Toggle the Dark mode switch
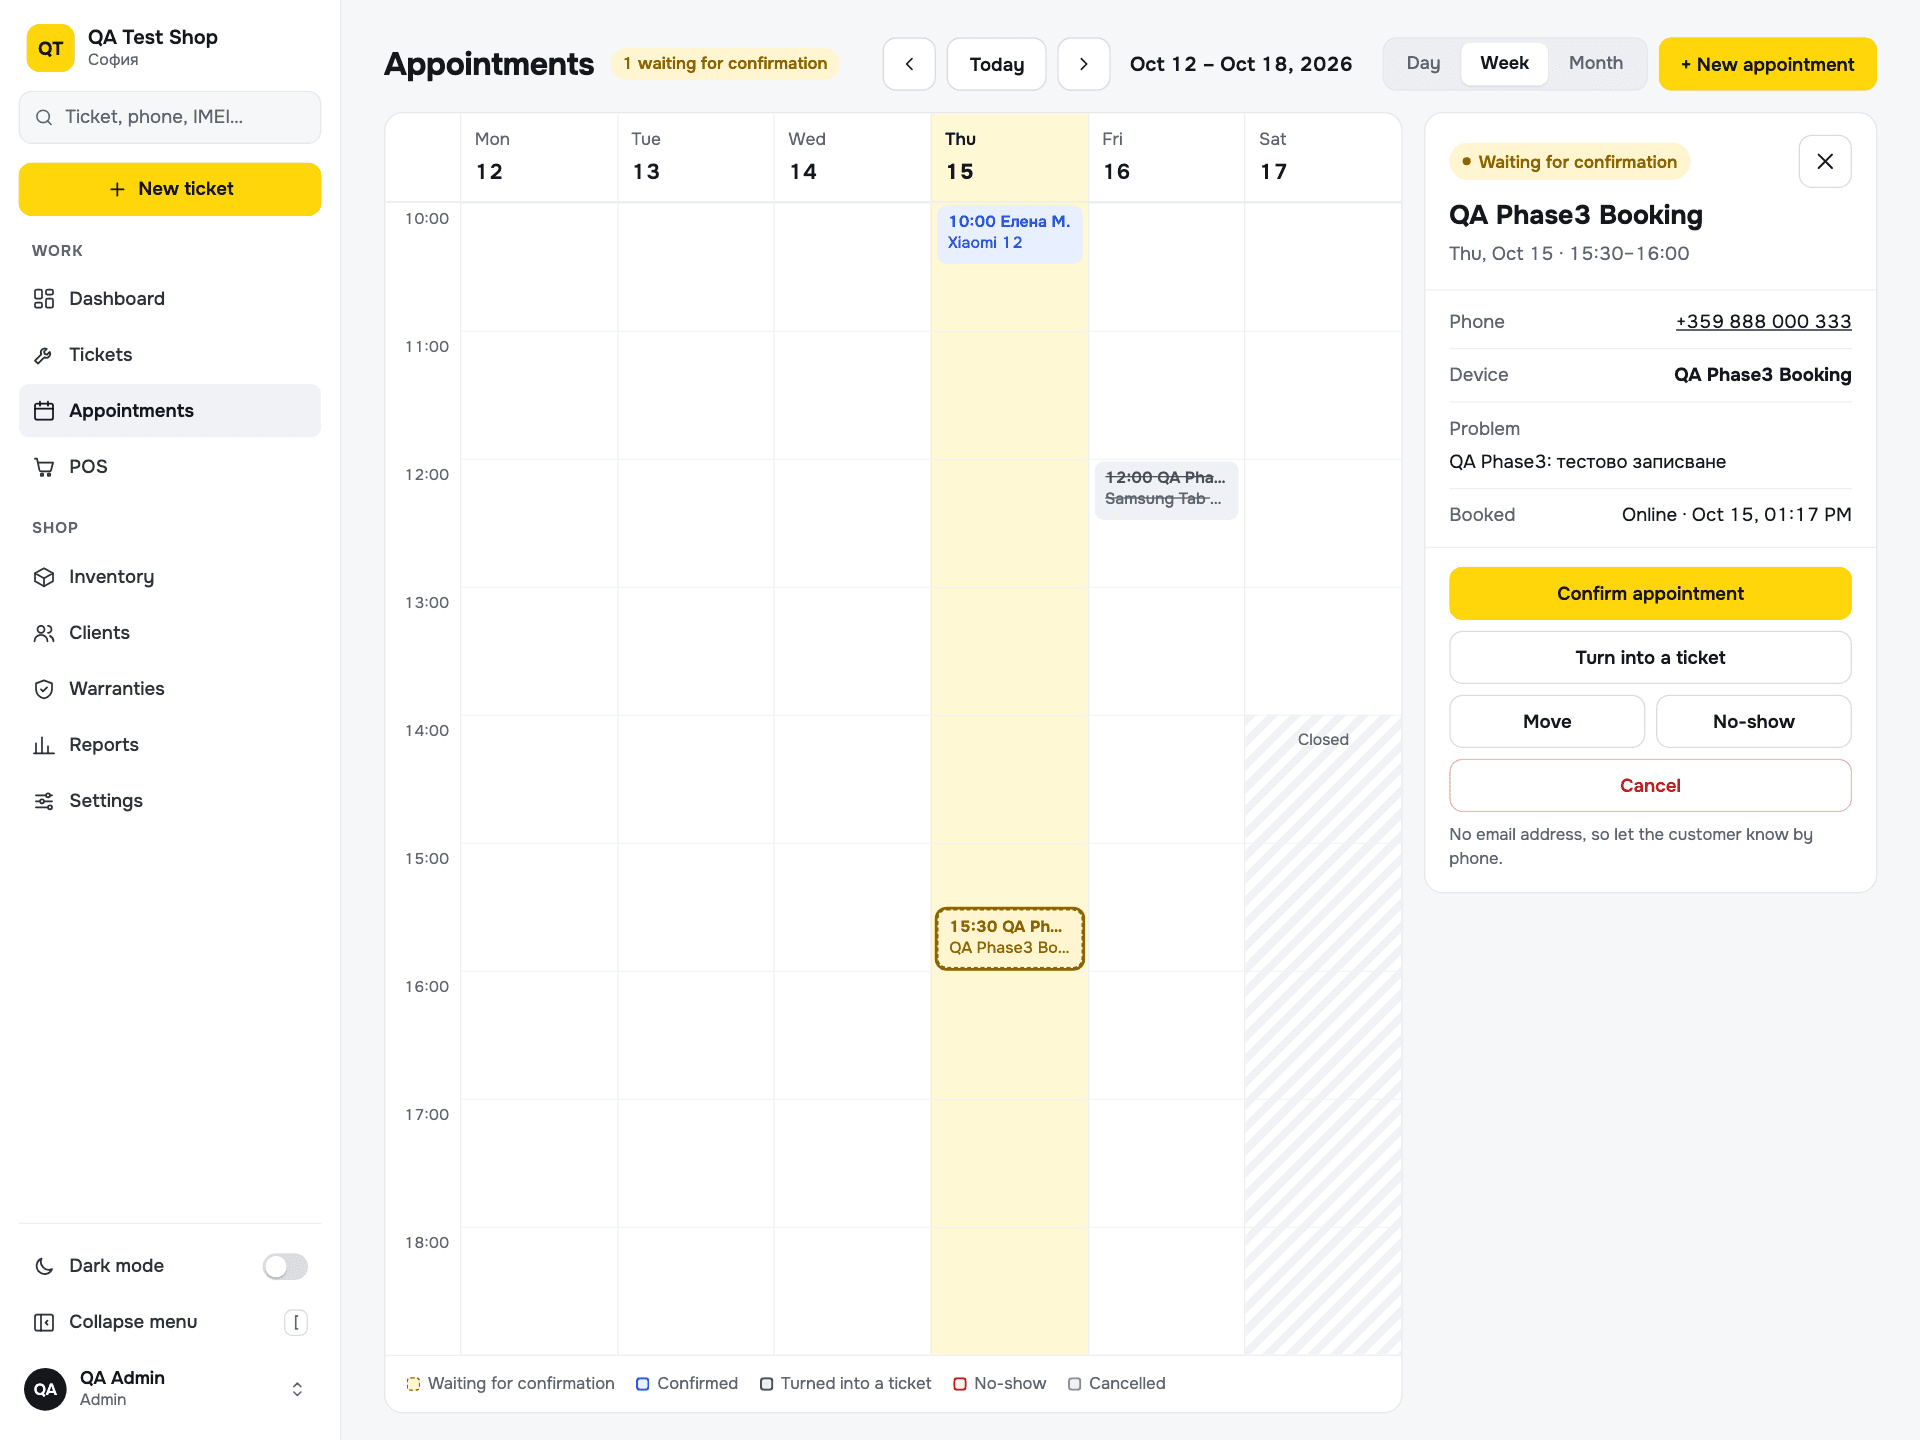This screenshot has height=1440, width=1920. pos(285,1266)
